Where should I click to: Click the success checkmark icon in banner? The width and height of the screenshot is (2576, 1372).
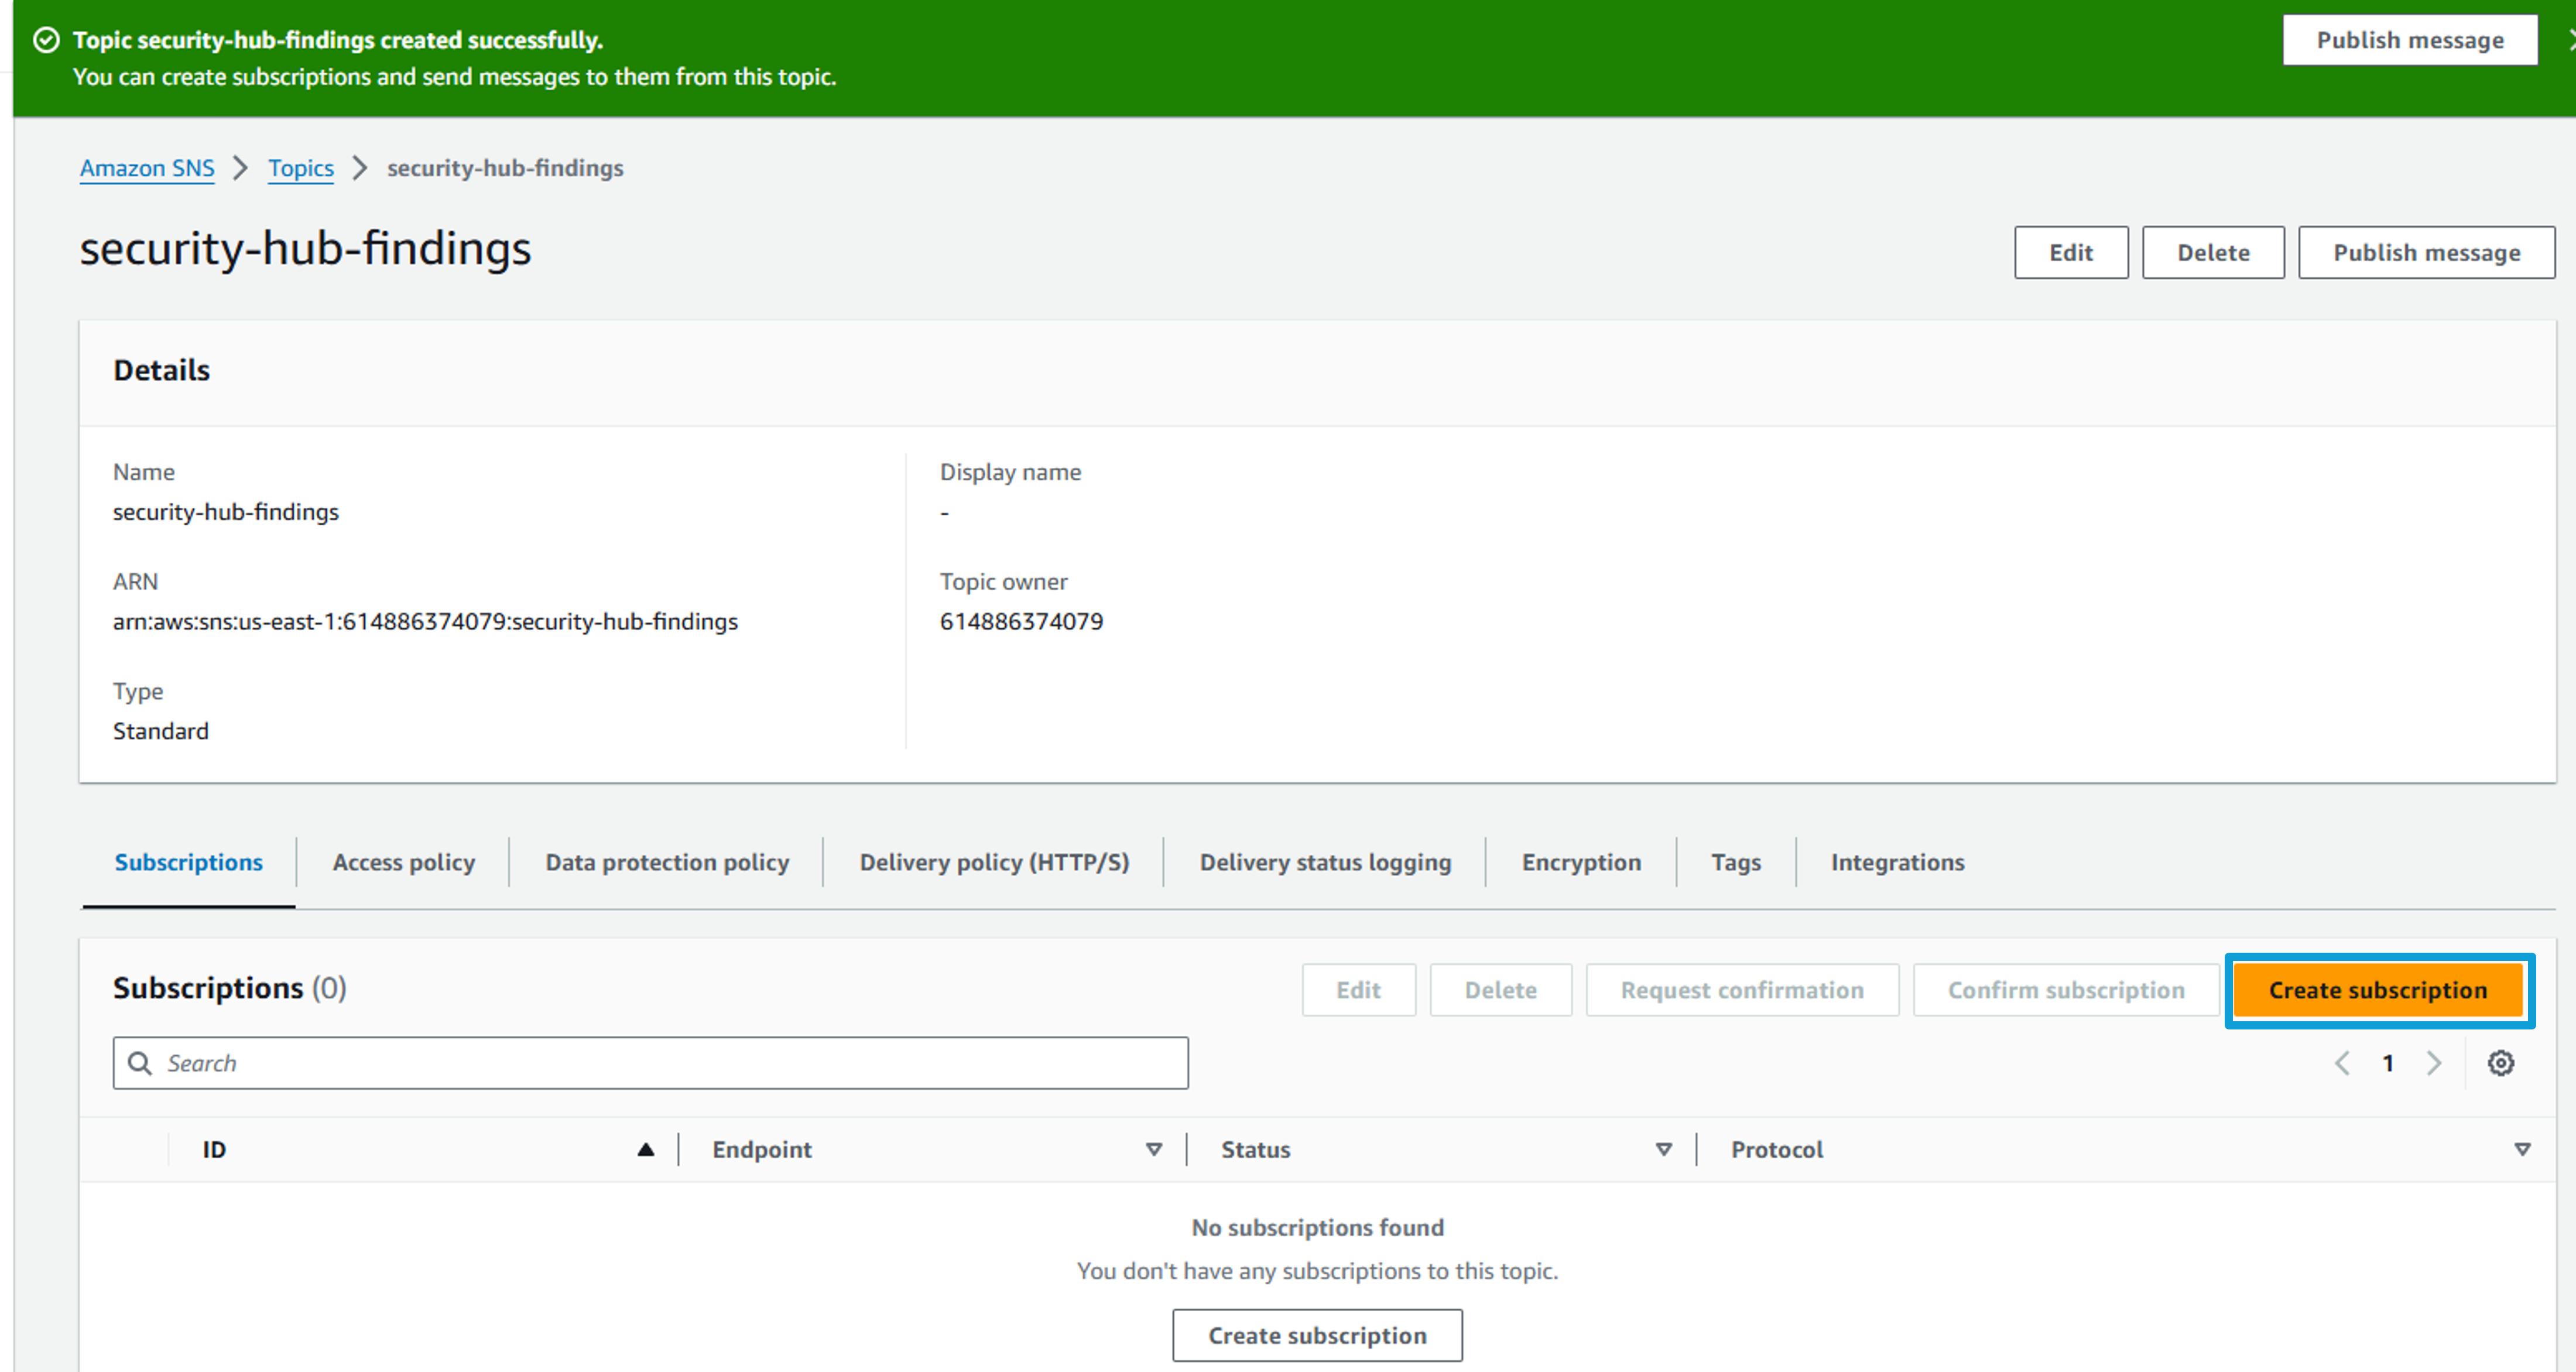point(46,40)
